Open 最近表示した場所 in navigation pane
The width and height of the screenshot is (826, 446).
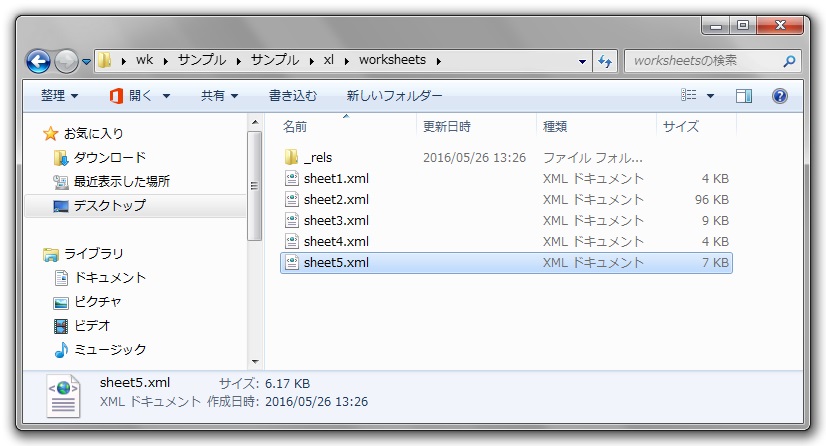pos(122,182)
